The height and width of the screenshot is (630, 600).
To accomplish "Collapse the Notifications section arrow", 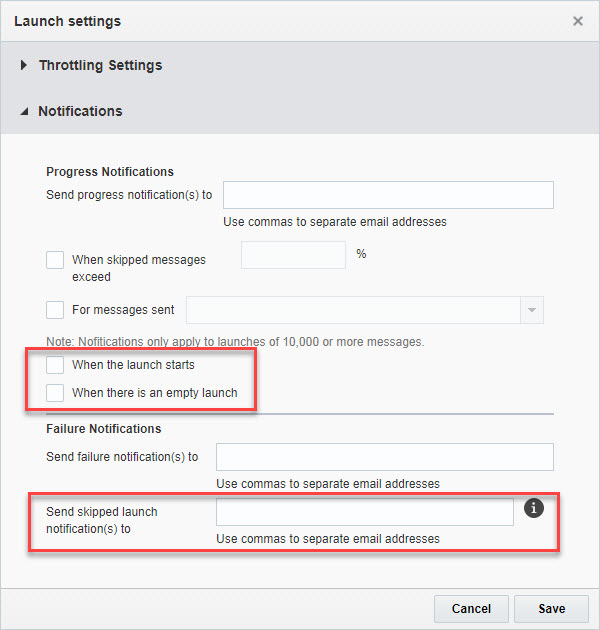I will coord(24,112).
